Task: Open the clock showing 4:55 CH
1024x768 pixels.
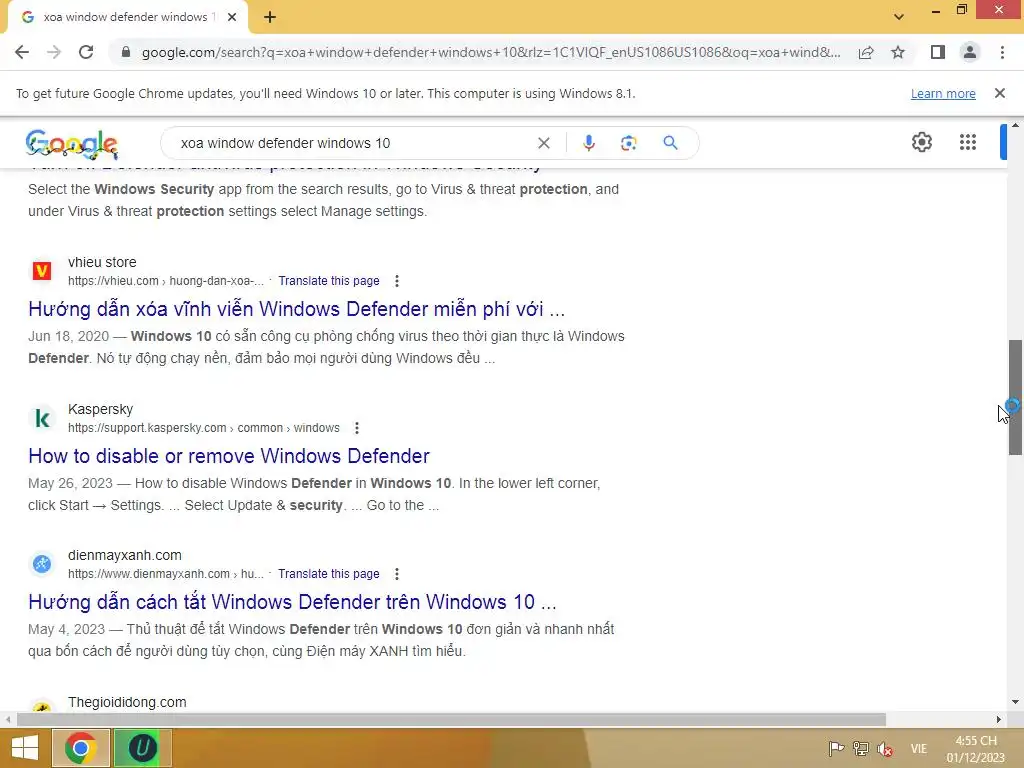Action: 976,749
